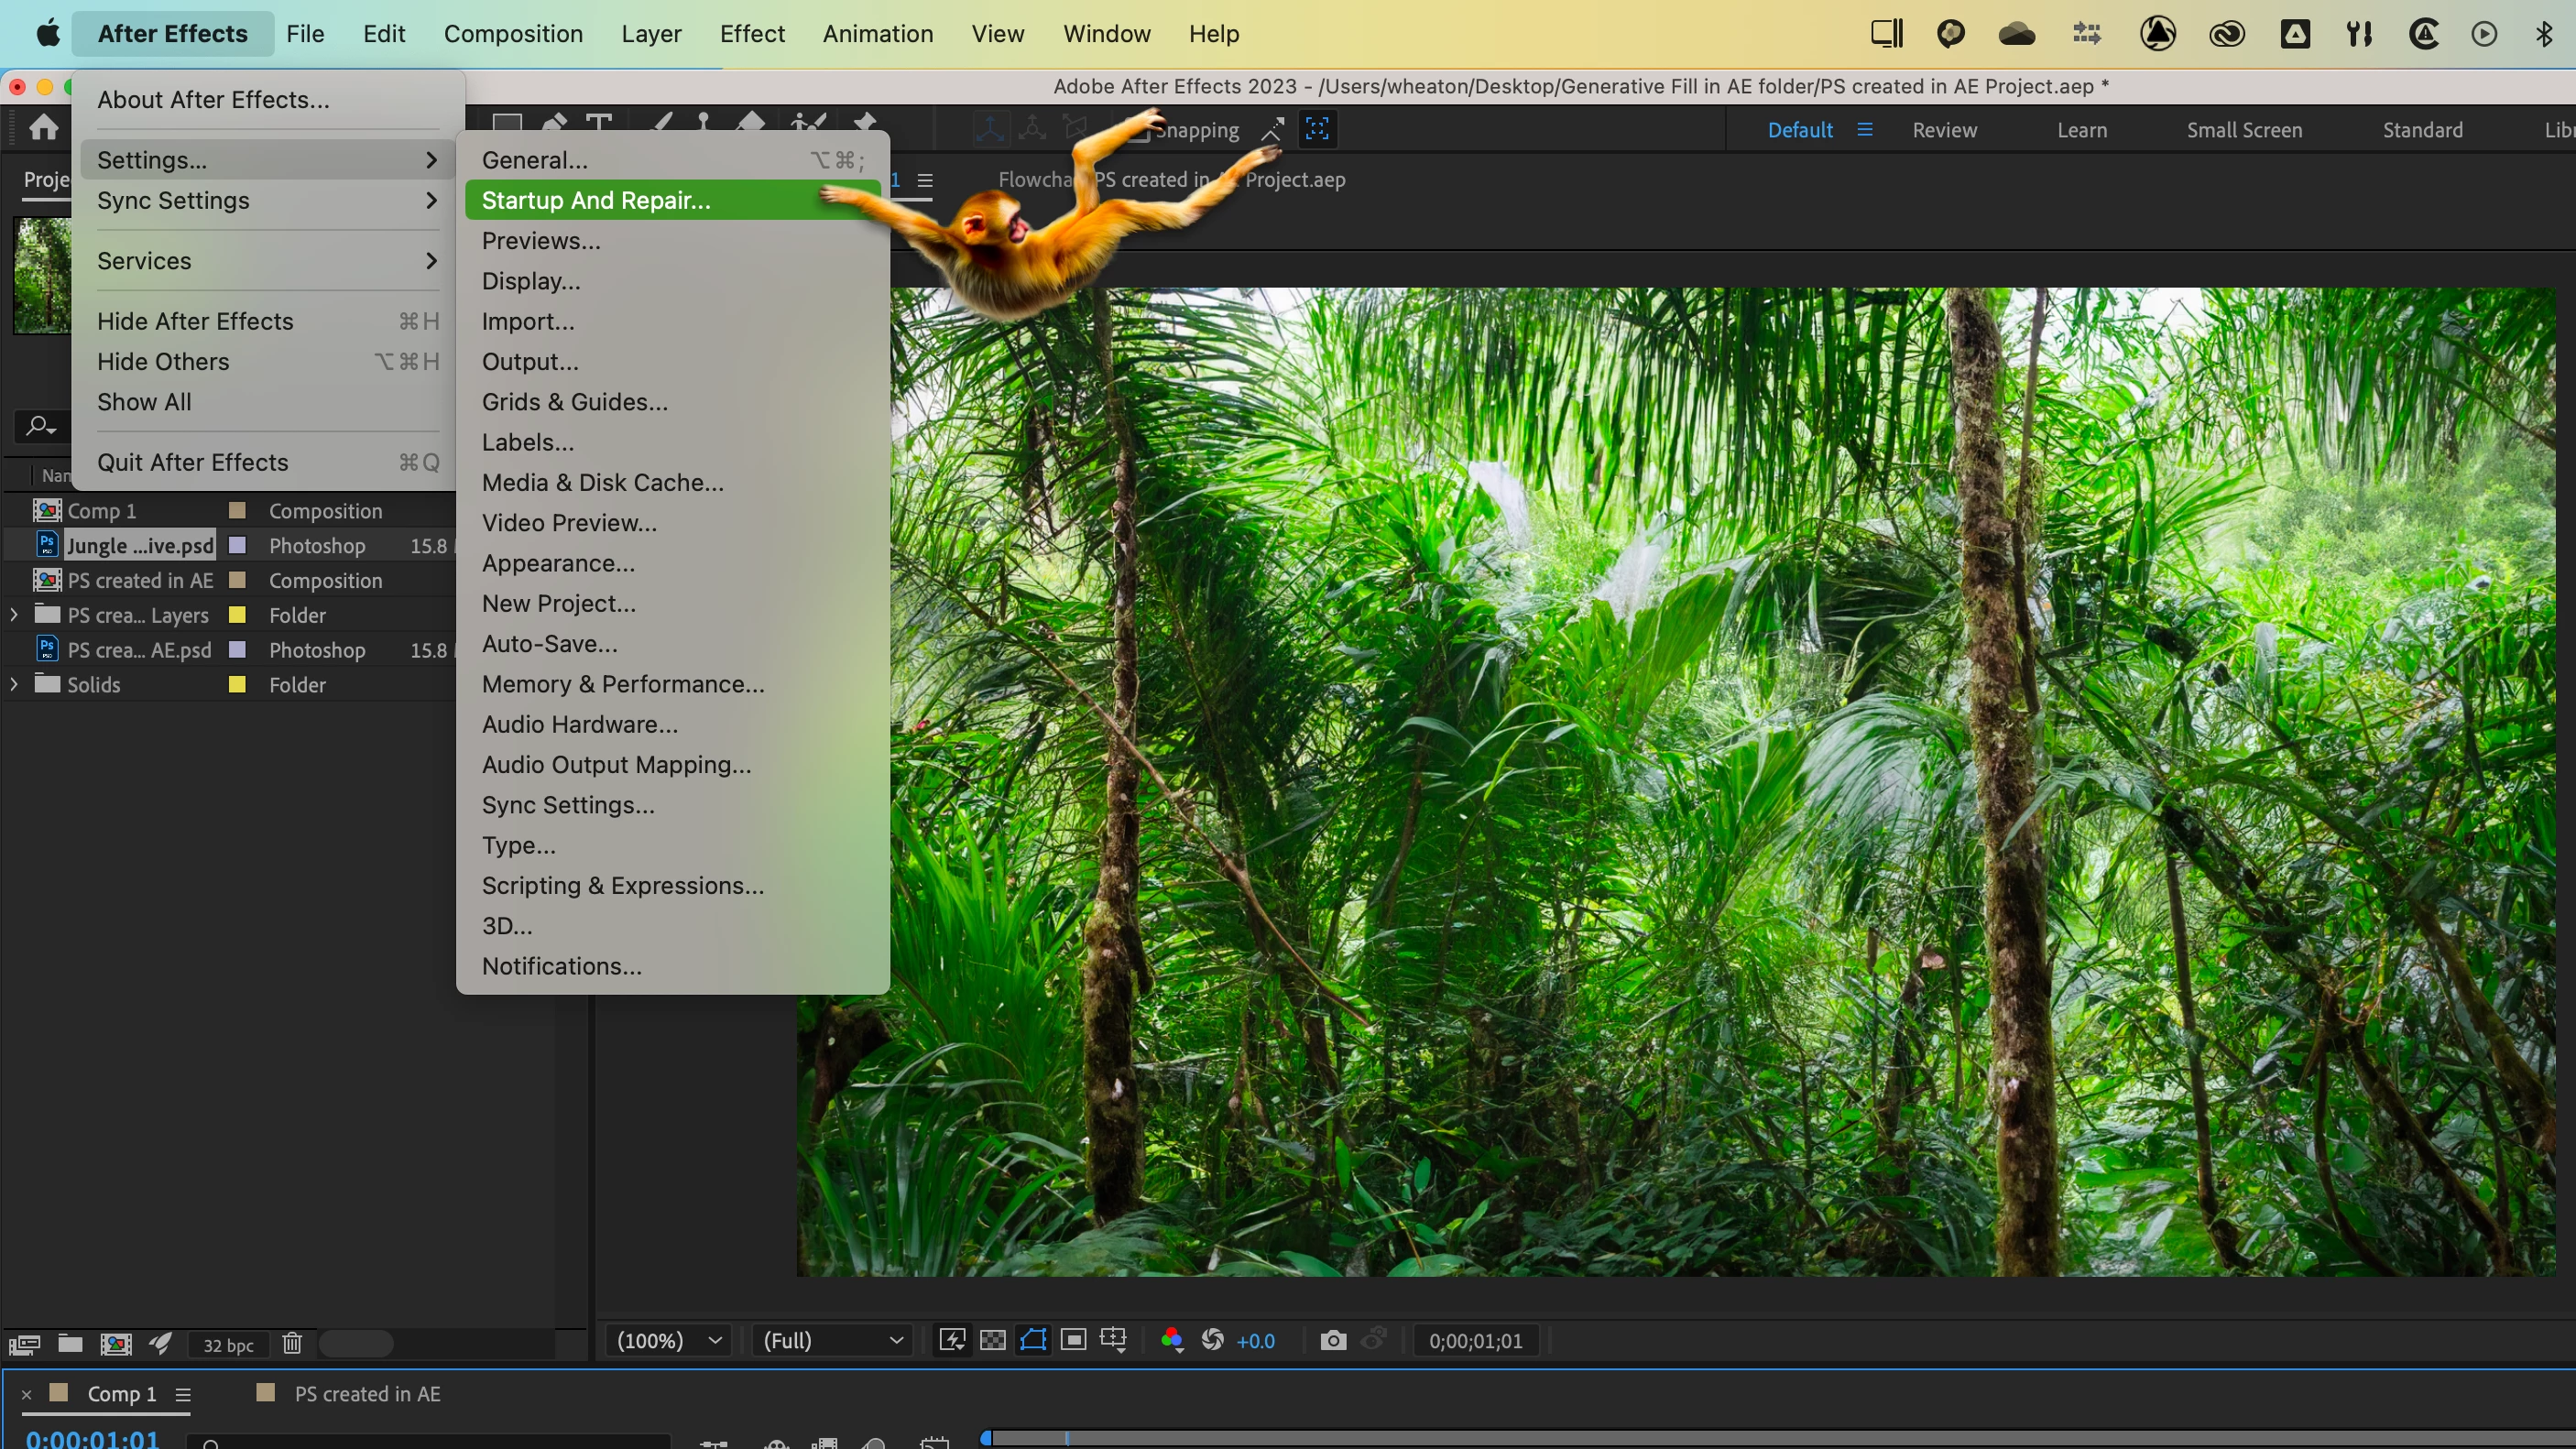
Task: Create a new folder in Project panel
Action: pyautogui.click(x=70, y=1344)
